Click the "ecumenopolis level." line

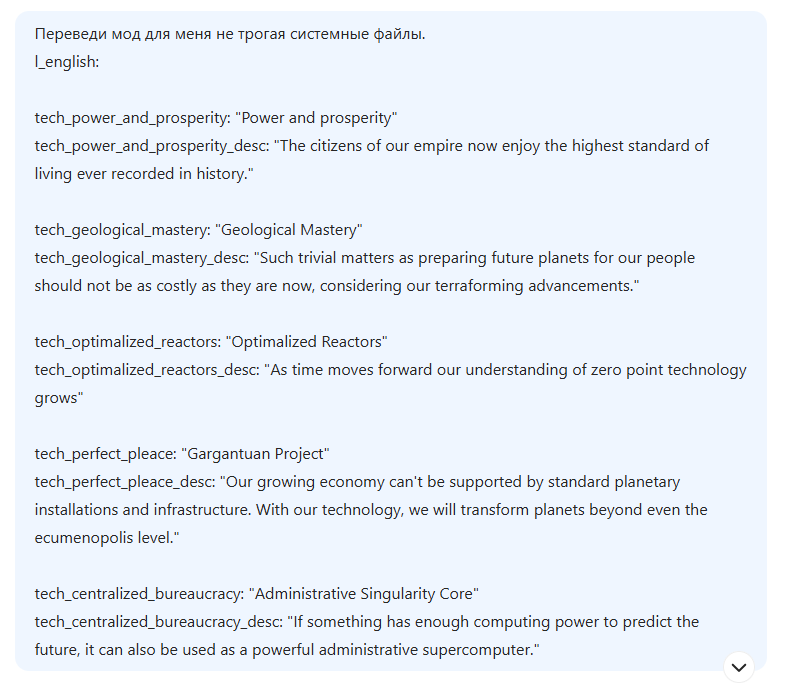coord(107,538)
